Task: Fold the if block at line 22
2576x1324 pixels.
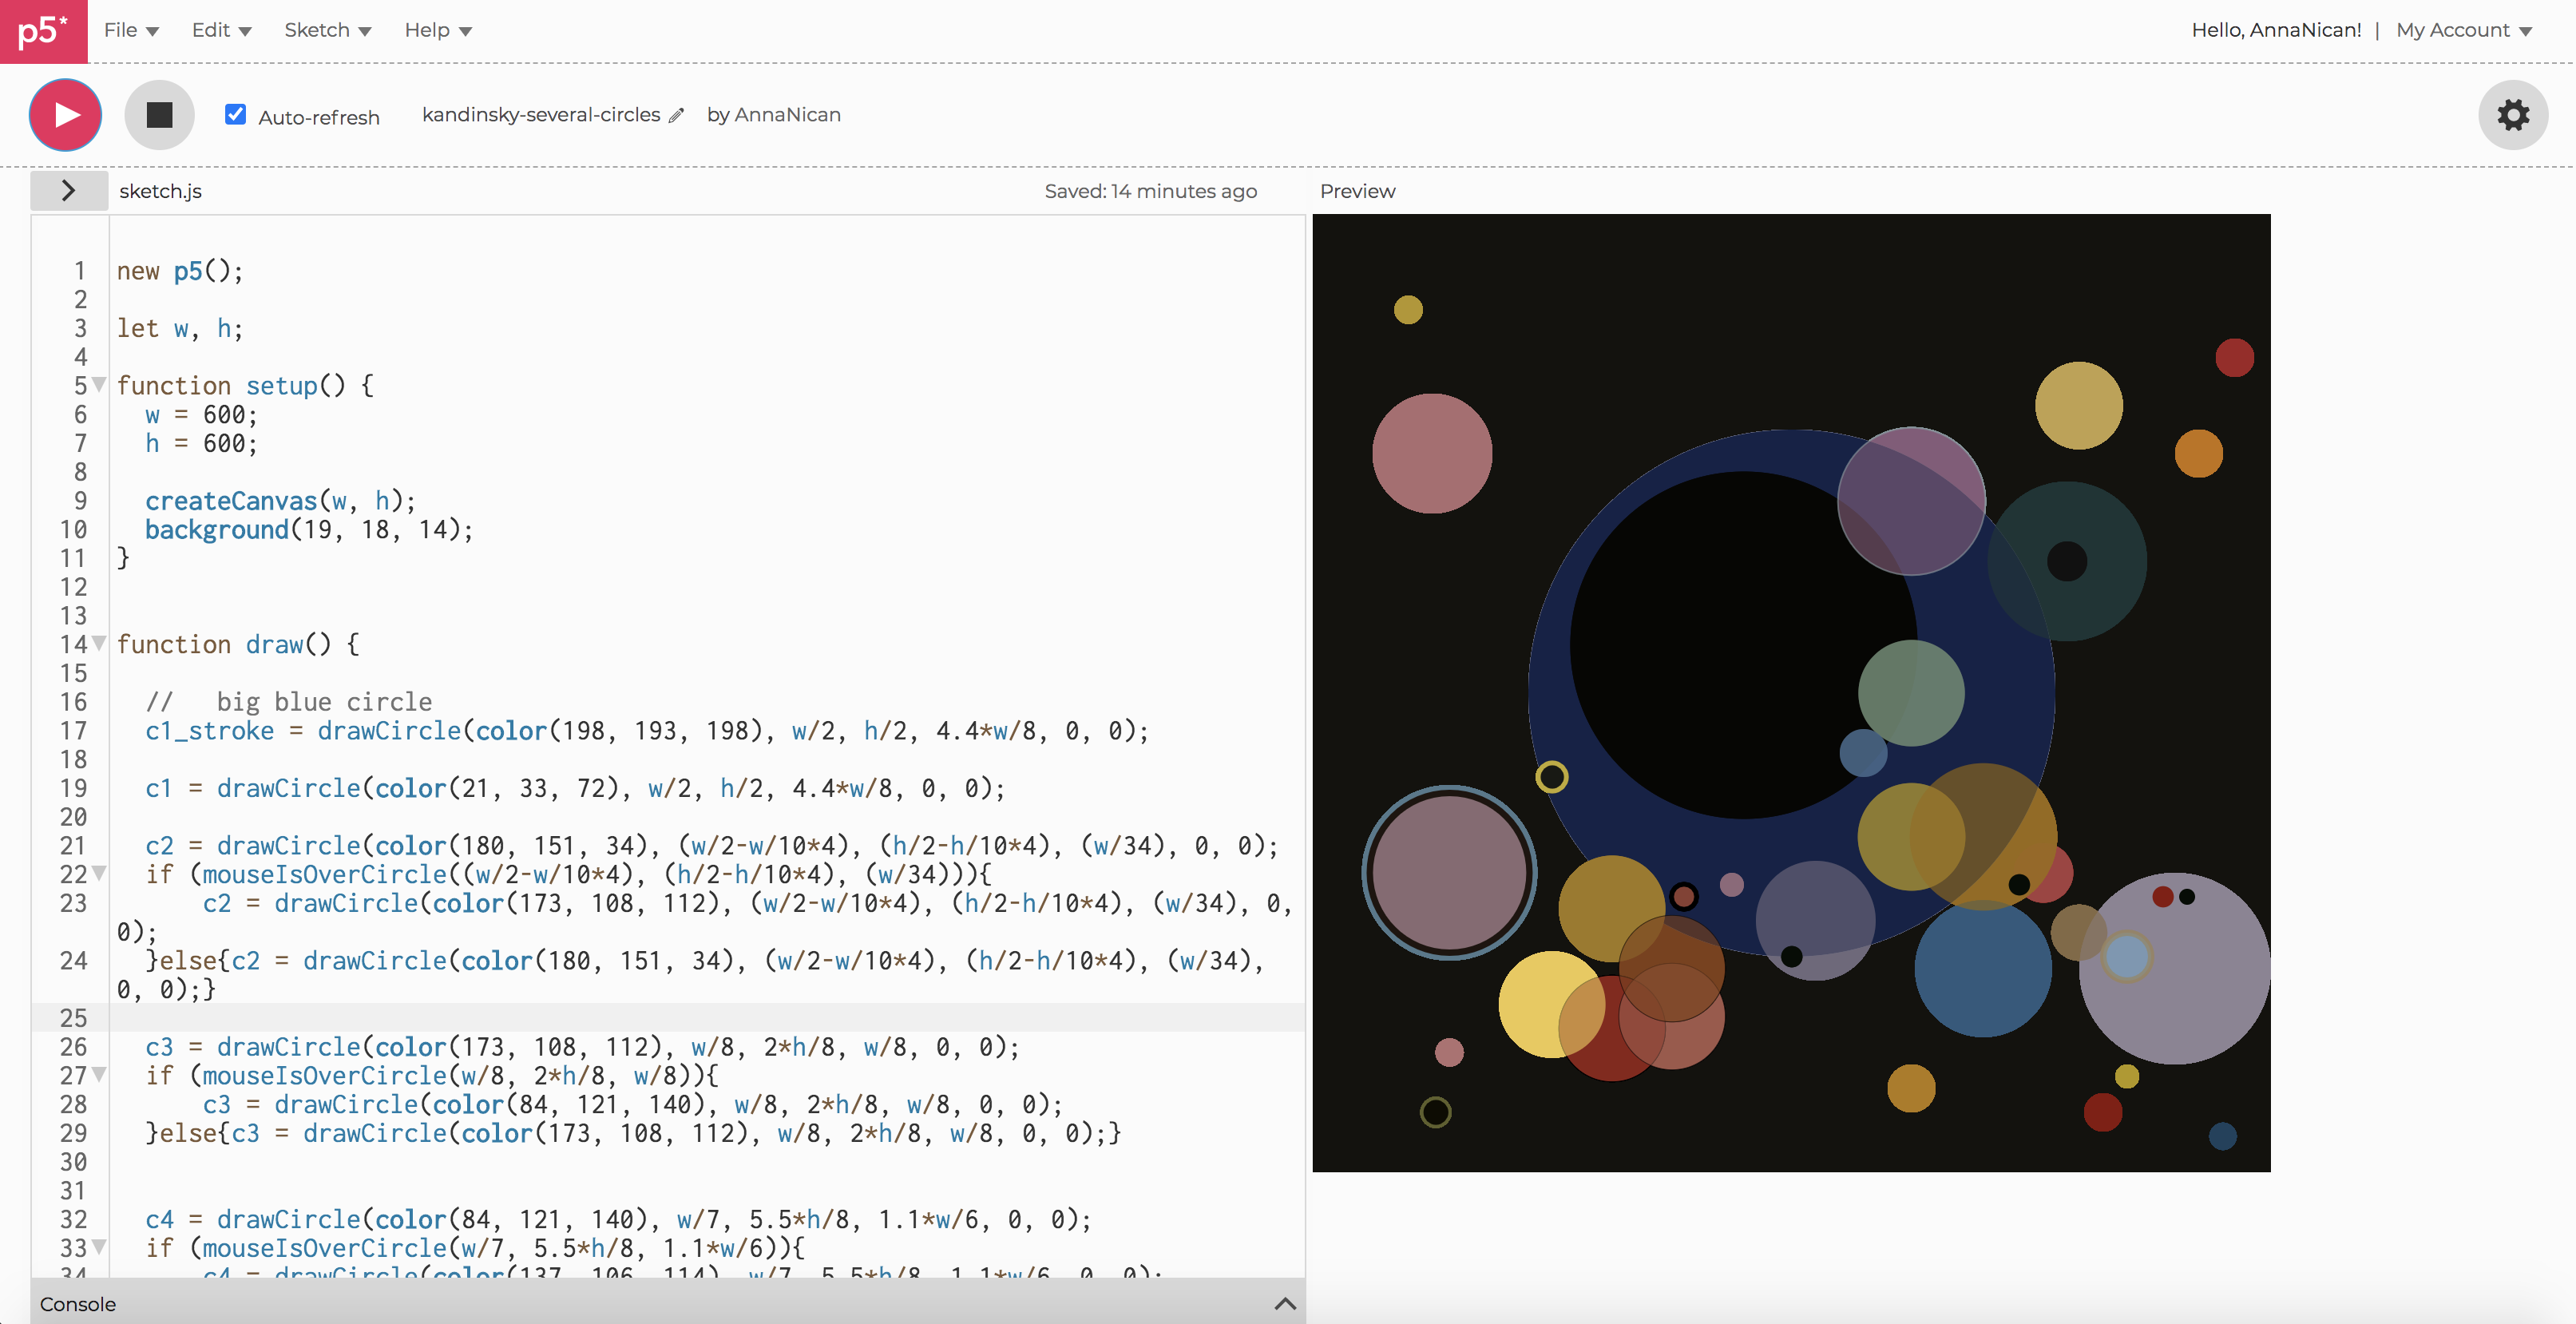Action: [99, 873]
